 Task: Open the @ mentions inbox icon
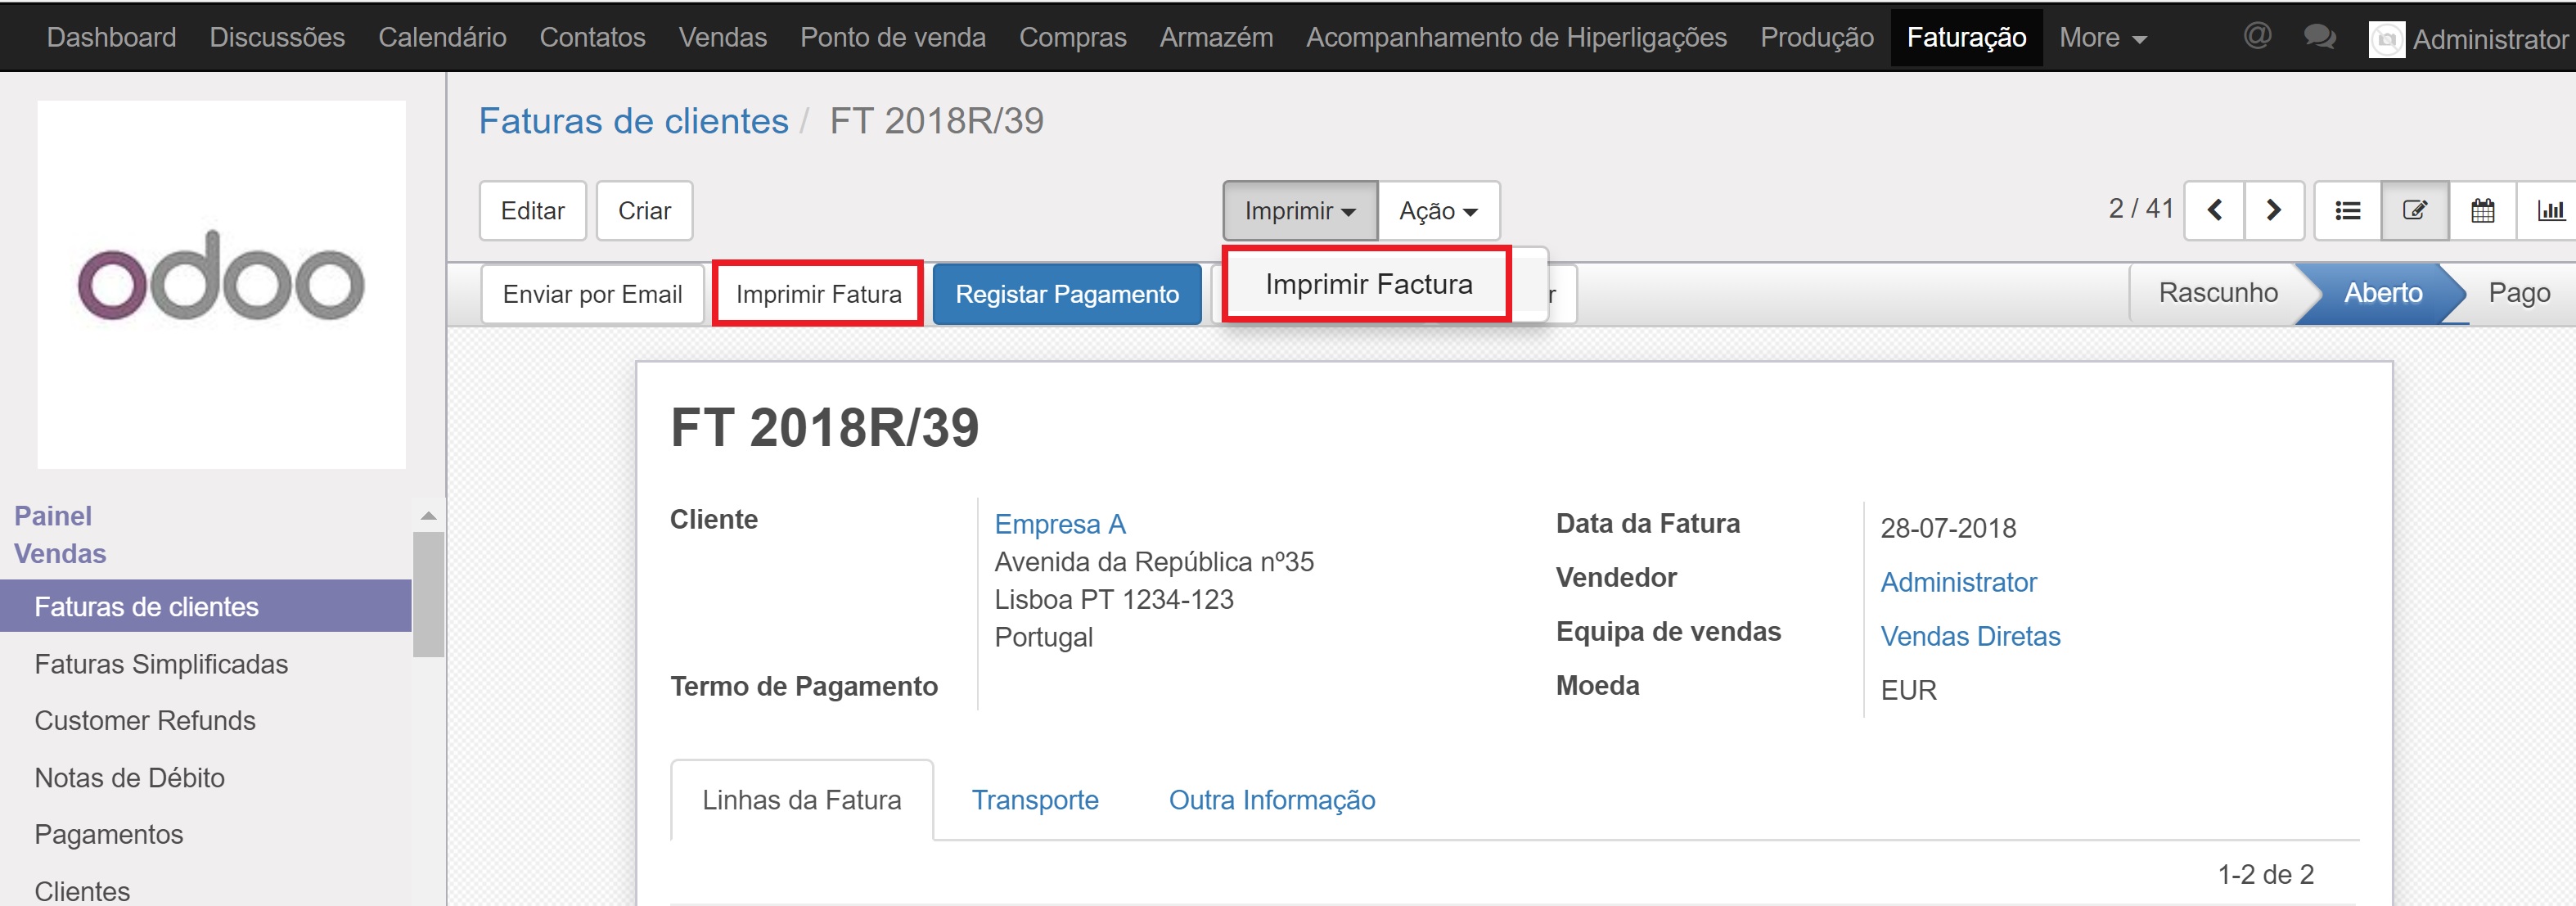2257,37
